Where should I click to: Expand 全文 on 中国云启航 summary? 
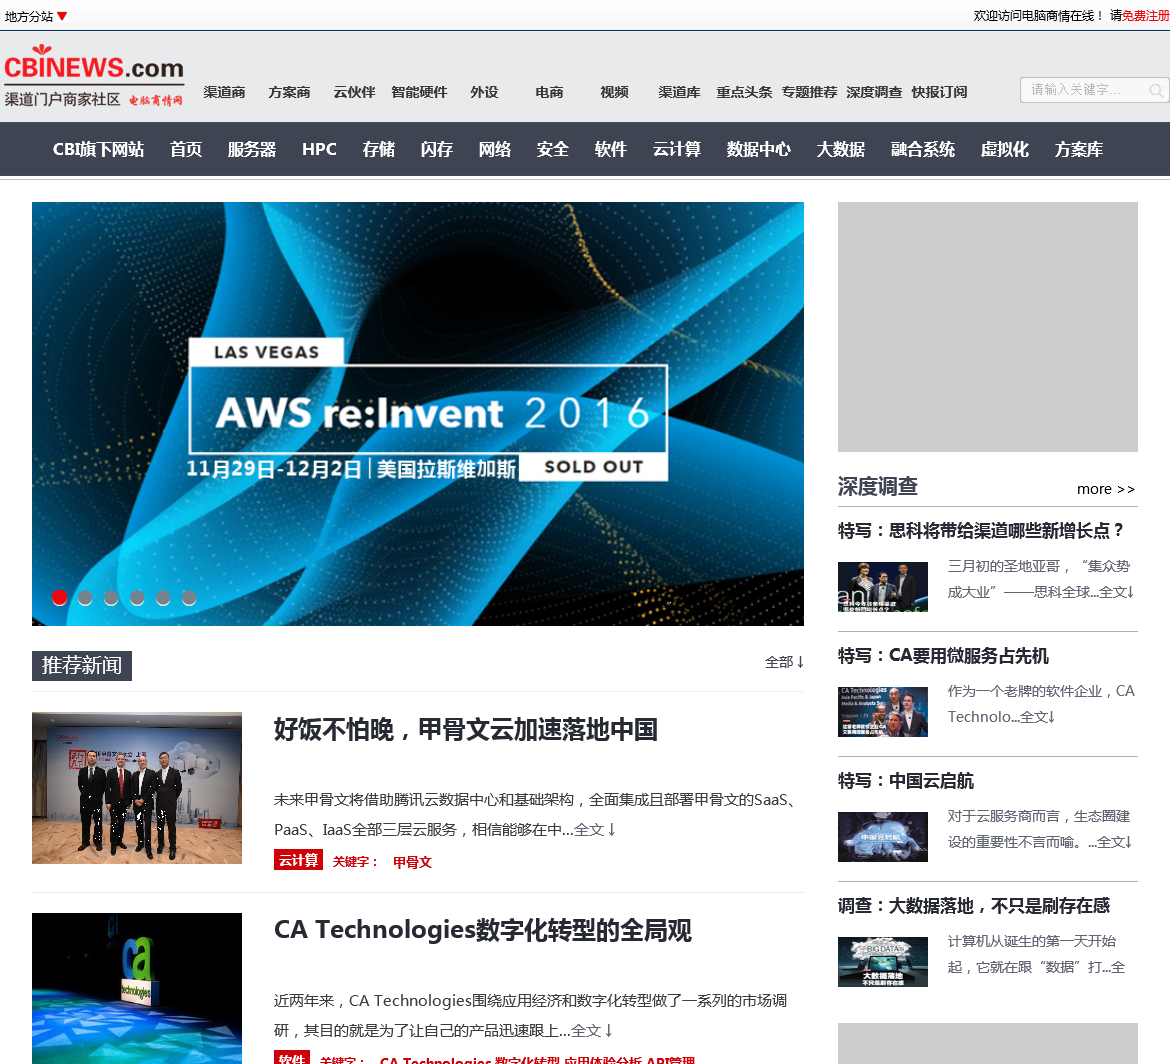point(1115,842)
